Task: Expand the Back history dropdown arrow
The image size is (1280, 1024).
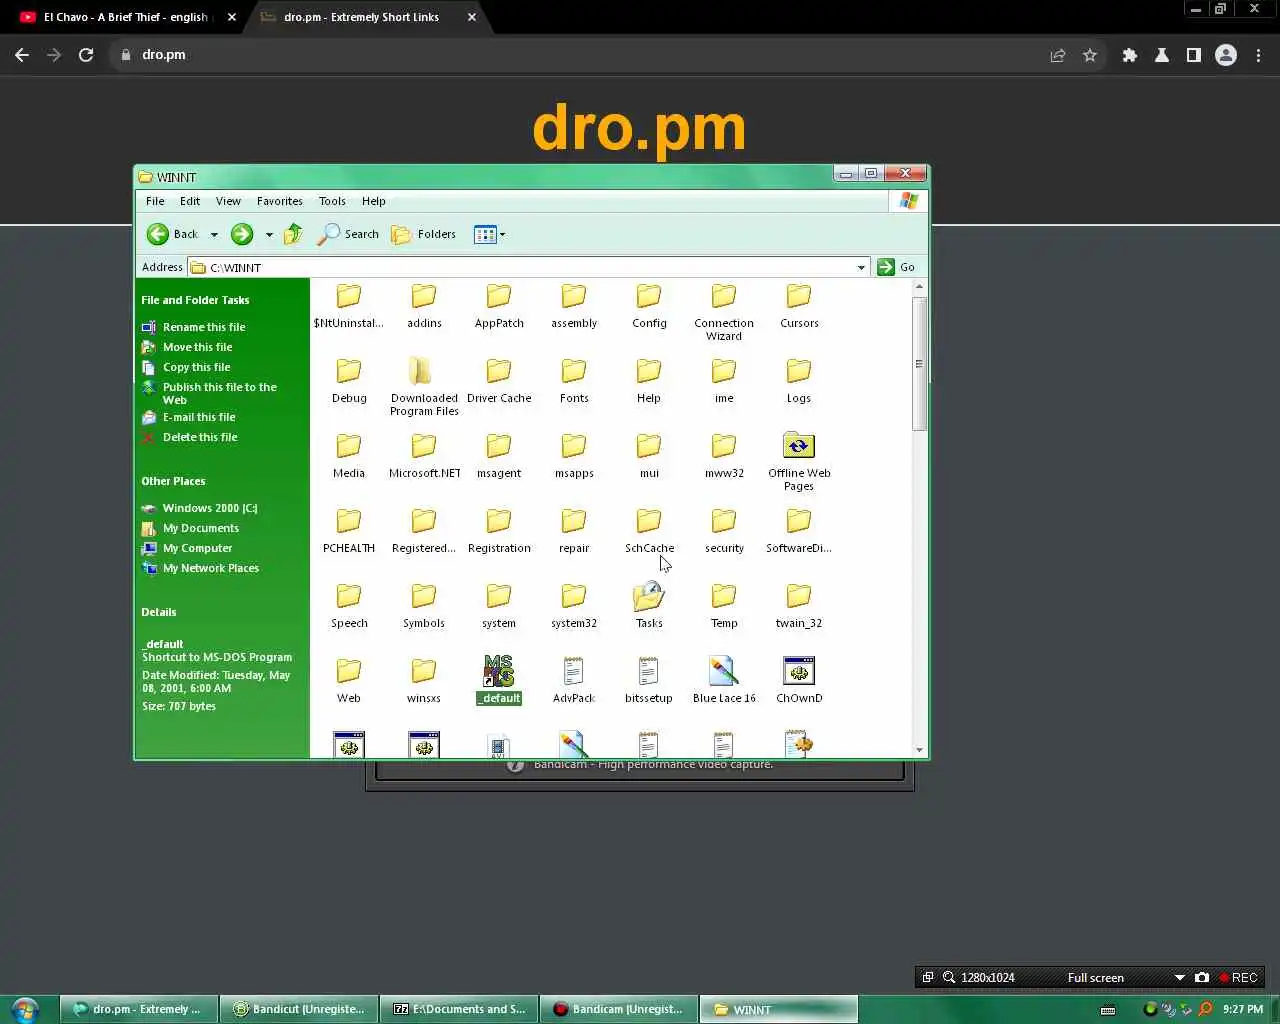Action: click(214, 235)
